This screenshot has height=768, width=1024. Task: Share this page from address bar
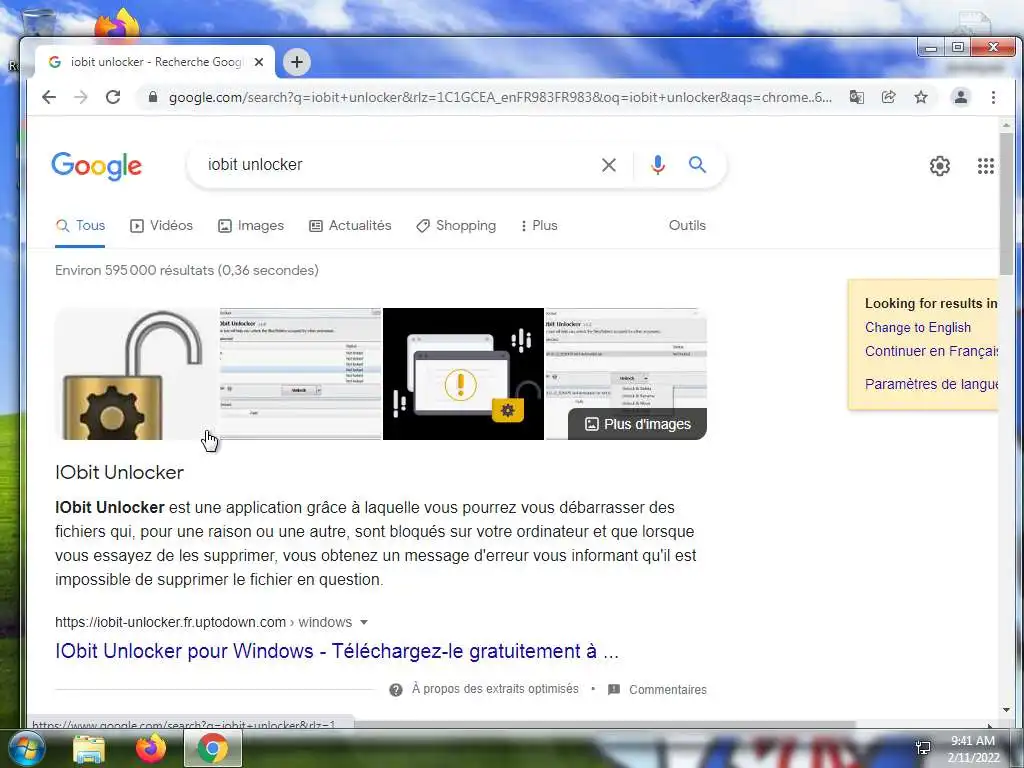coord(888,97)
